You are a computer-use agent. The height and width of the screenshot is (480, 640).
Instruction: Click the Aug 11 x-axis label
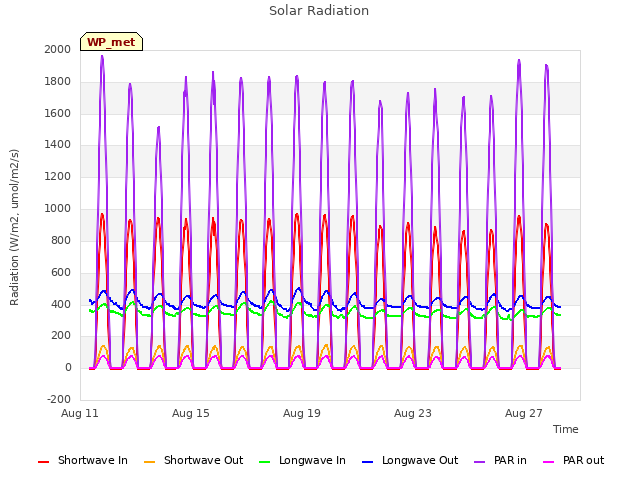tap(80, 413)
